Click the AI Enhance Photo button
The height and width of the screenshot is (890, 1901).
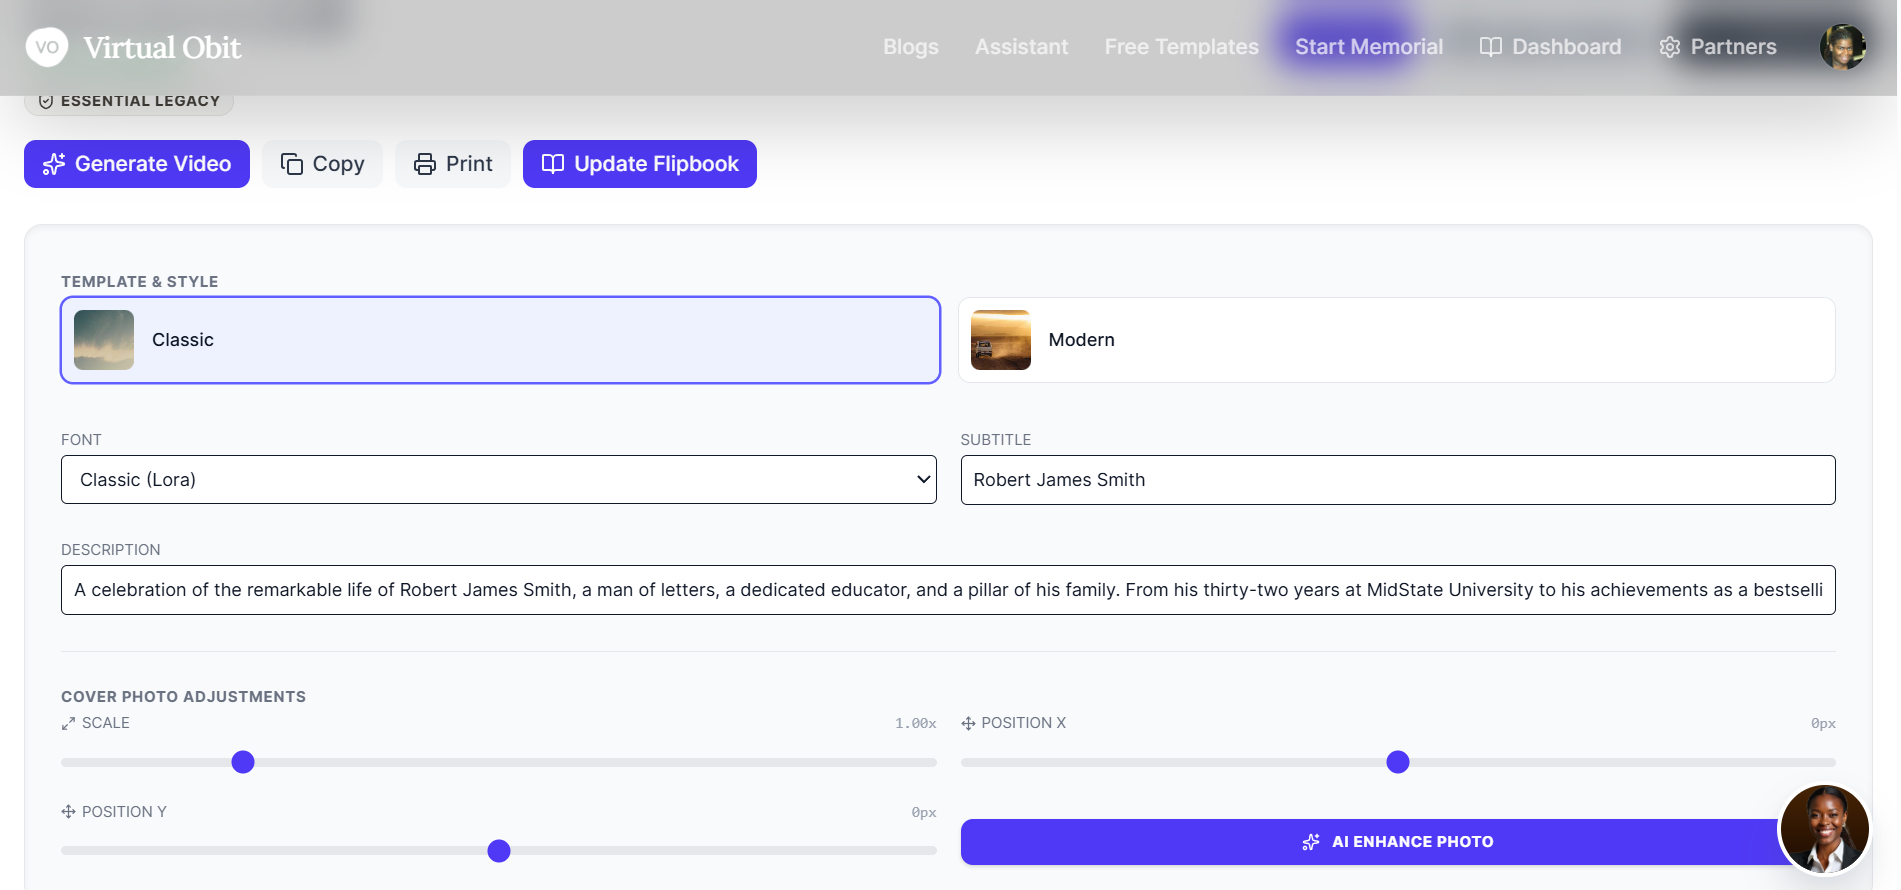(x=1398, y=842)
